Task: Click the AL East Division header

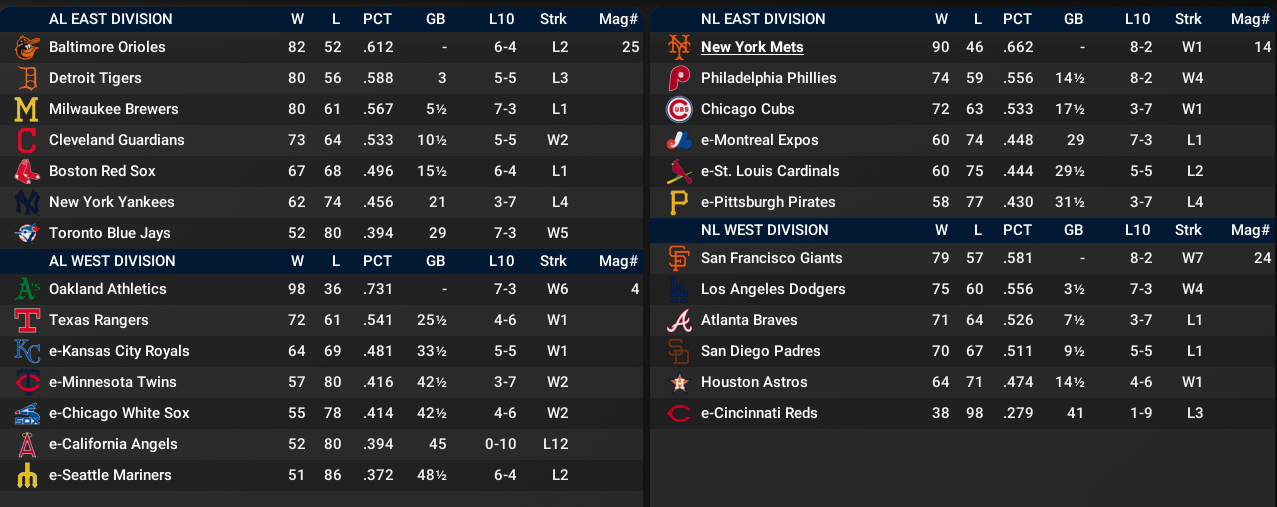Action: 110,19
